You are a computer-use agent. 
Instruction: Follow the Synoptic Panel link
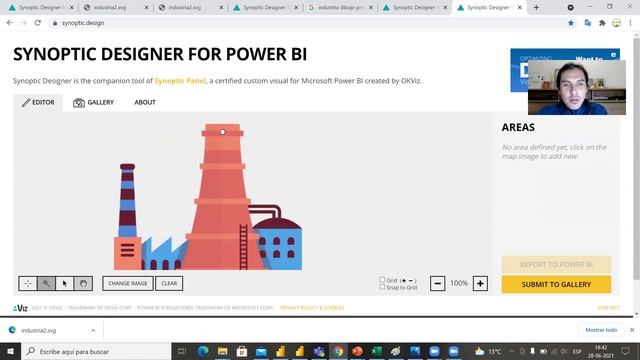click(x=180, y=81)
